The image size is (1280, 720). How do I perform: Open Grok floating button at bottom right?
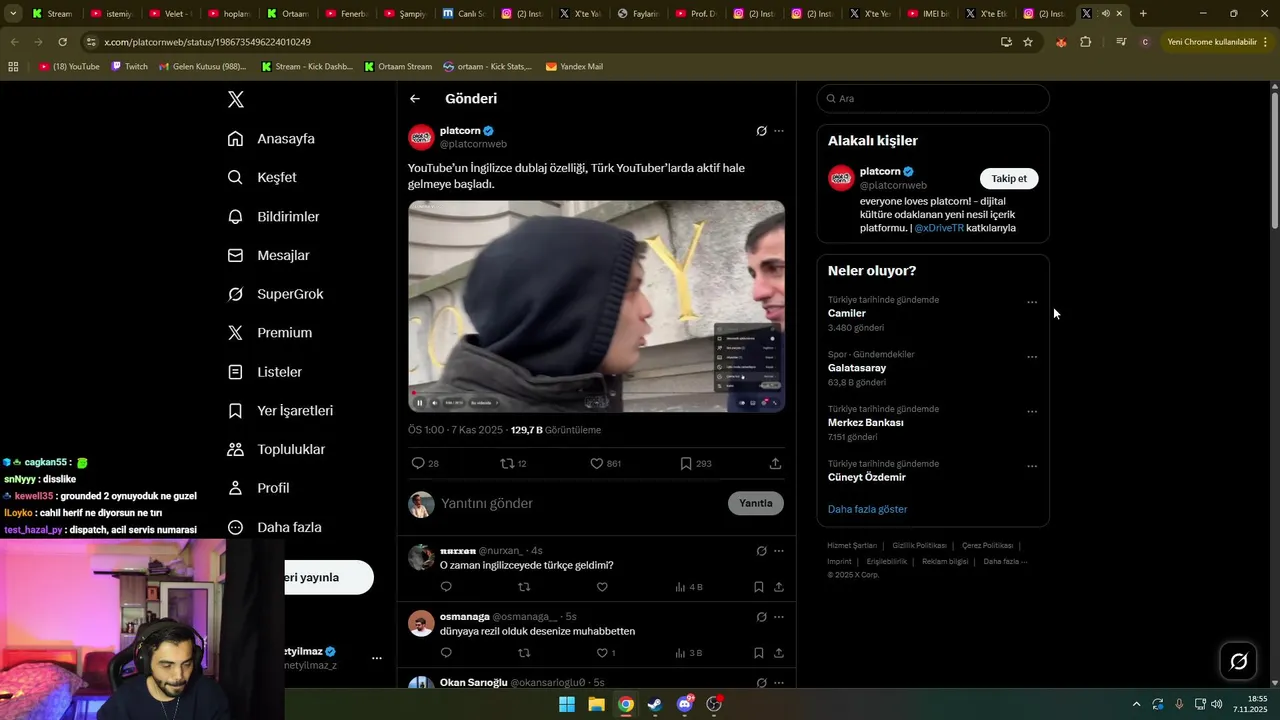1239,661
